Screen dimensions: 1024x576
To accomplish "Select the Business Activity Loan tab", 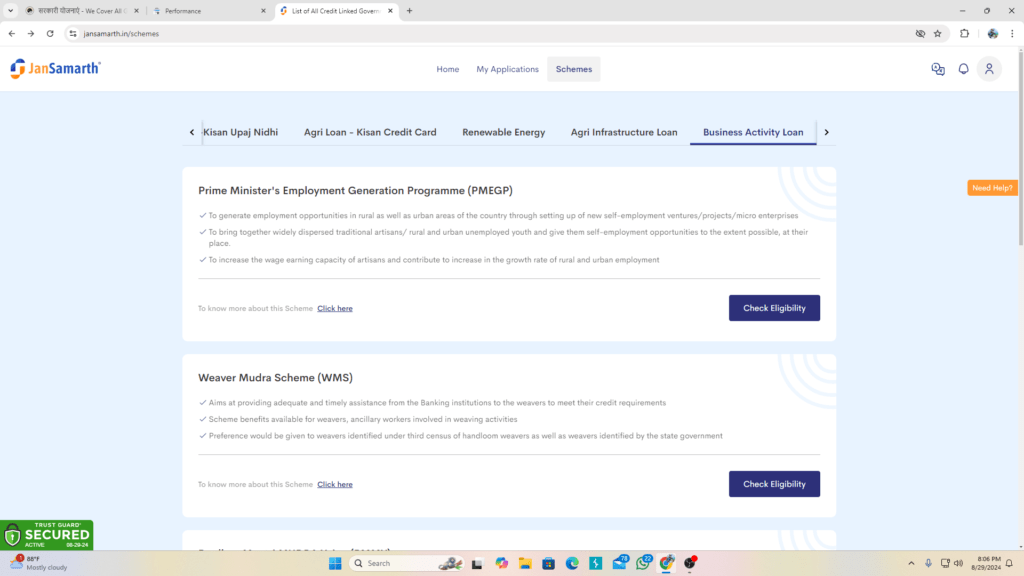I will (x=753, y=132).
